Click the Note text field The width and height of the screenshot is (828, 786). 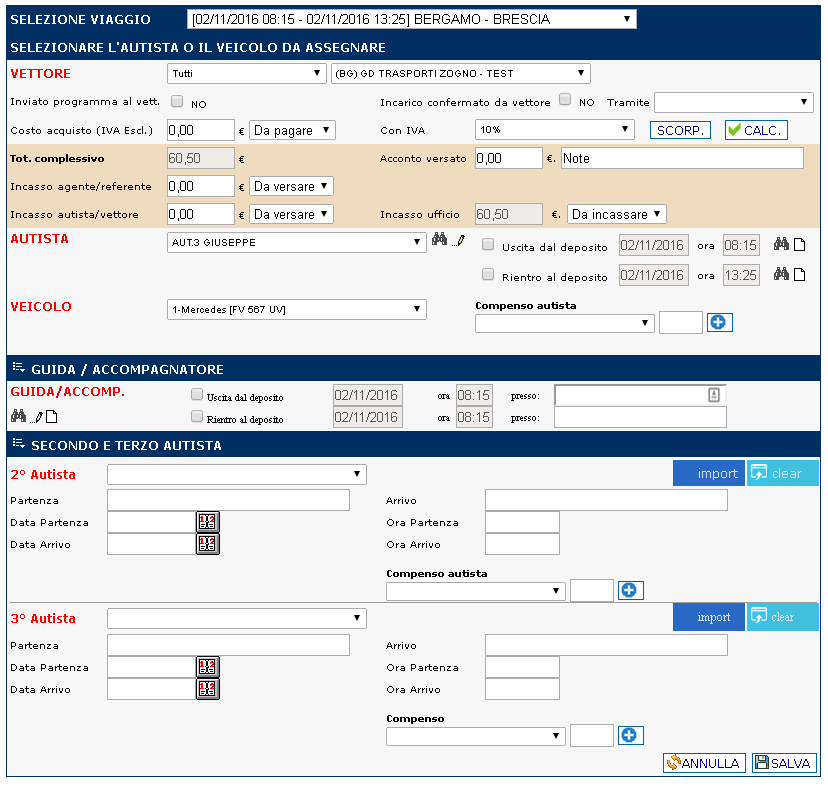pos(682,158)
